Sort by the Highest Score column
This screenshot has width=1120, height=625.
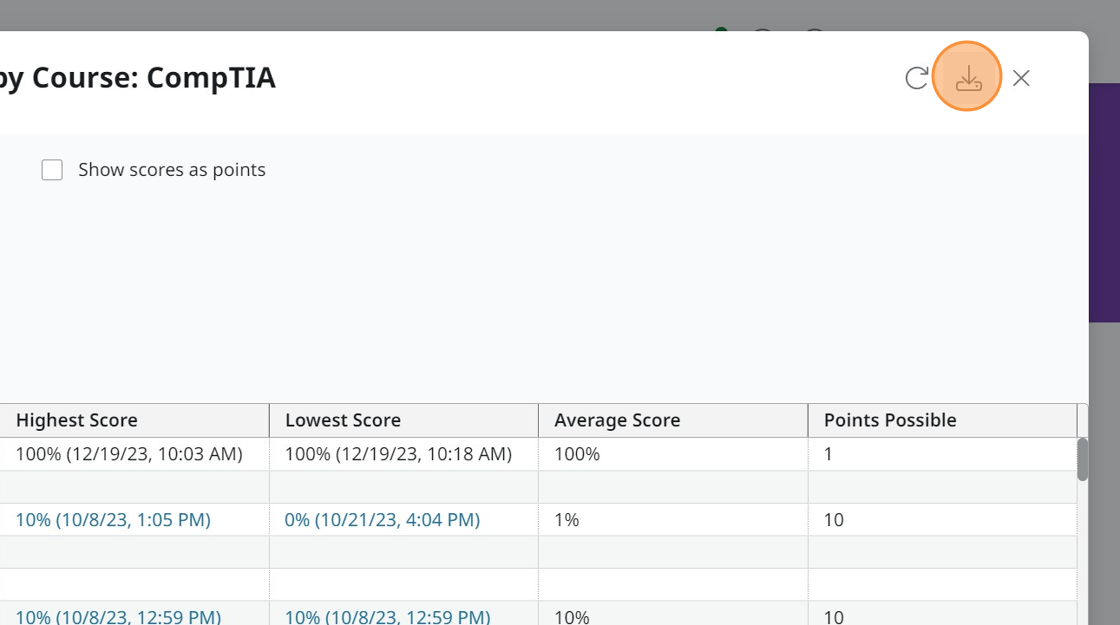pyautogui.click(x=77, y=420)
